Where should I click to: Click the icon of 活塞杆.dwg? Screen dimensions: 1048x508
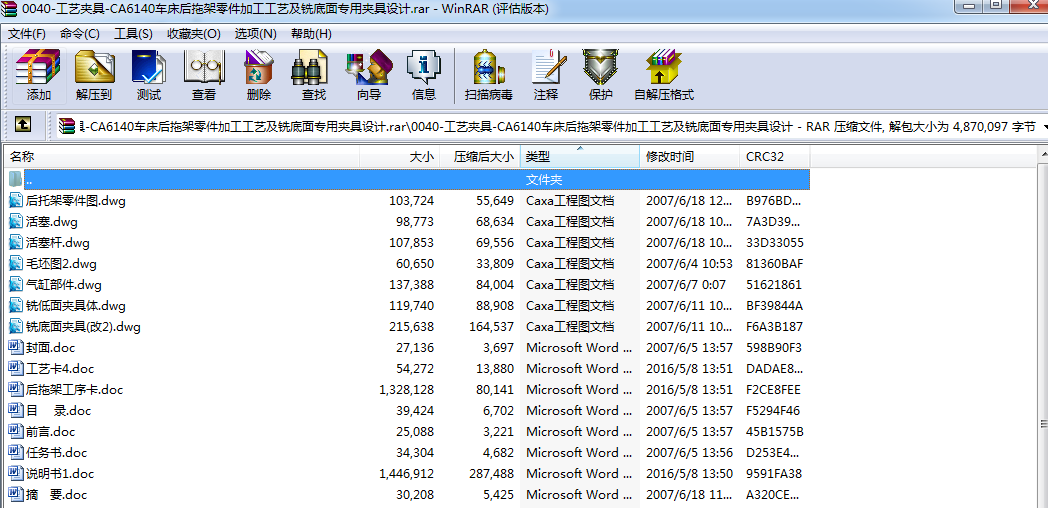16,242
